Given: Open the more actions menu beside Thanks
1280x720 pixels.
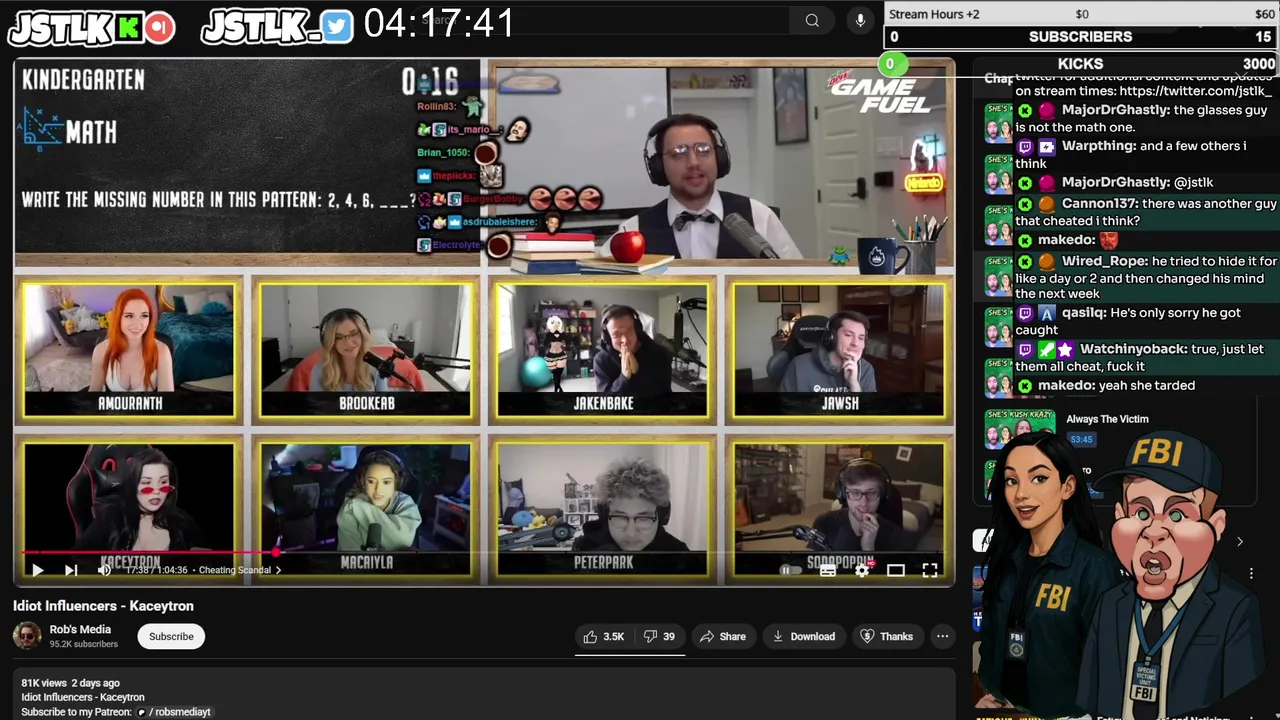Looking at the screenshot, I should click(x=942, y=636).
